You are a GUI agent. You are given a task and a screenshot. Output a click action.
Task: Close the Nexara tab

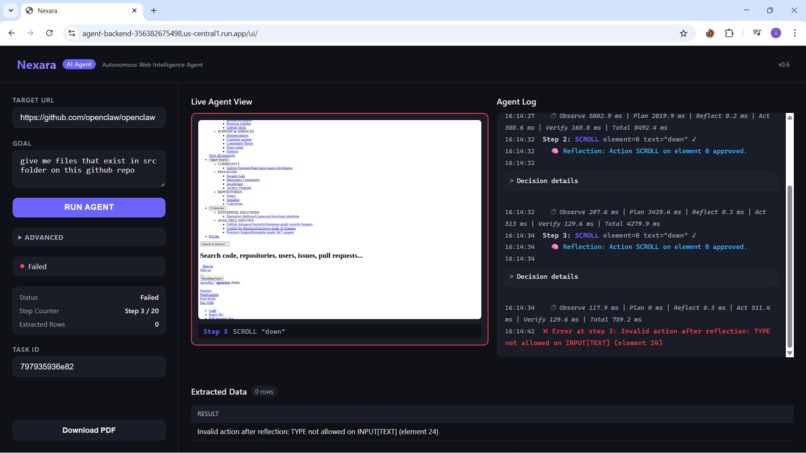(134, 10)
